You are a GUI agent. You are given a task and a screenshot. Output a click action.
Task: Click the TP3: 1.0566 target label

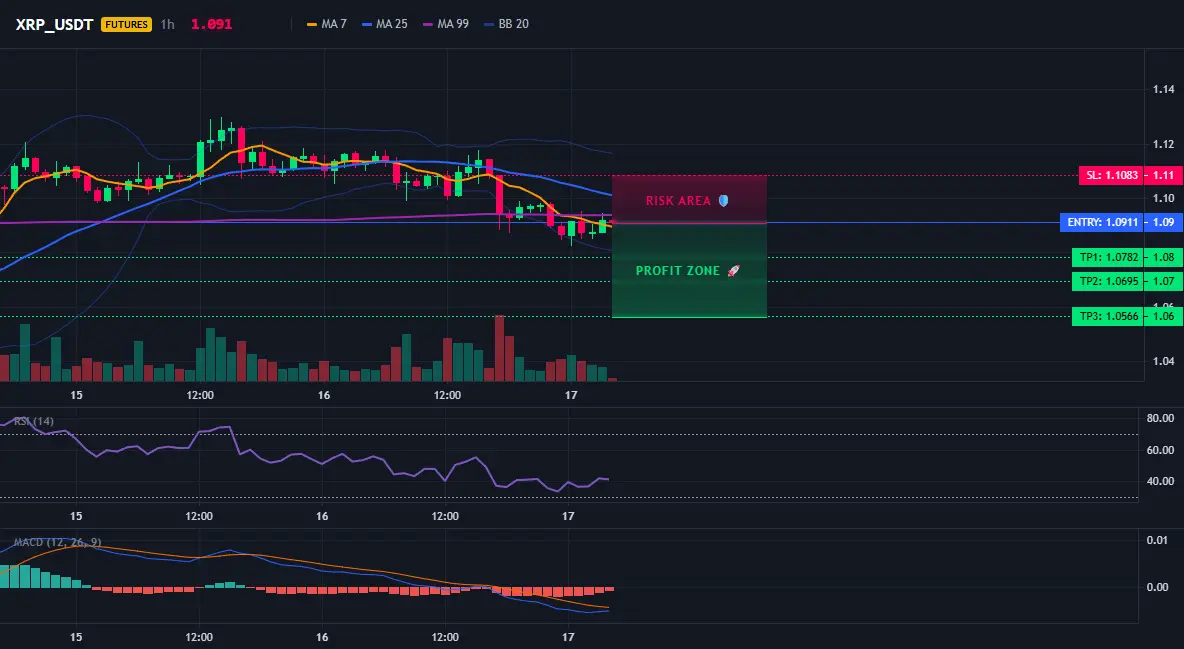pos(1108,316)
